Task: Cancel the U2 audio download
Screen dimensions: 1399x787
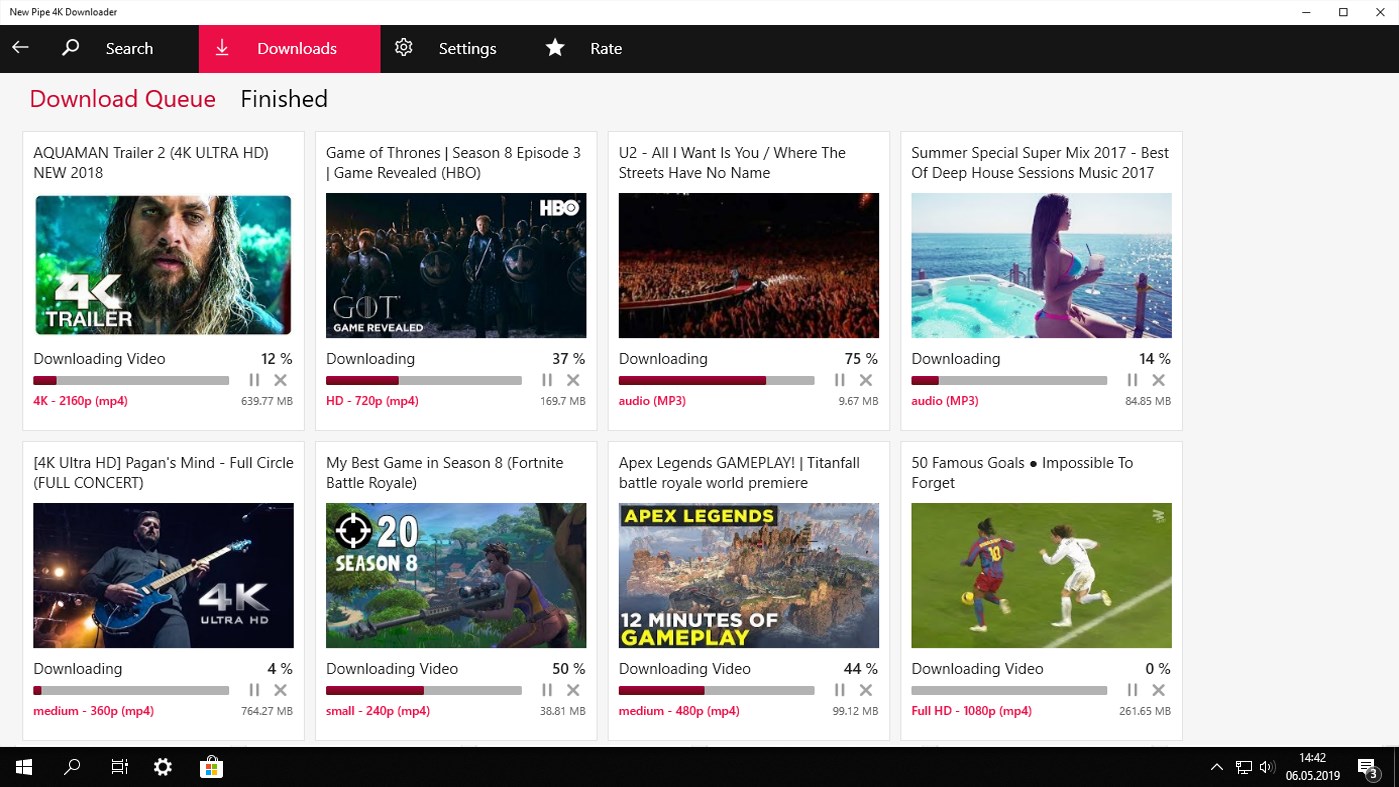Action: (x=866, y=380)
